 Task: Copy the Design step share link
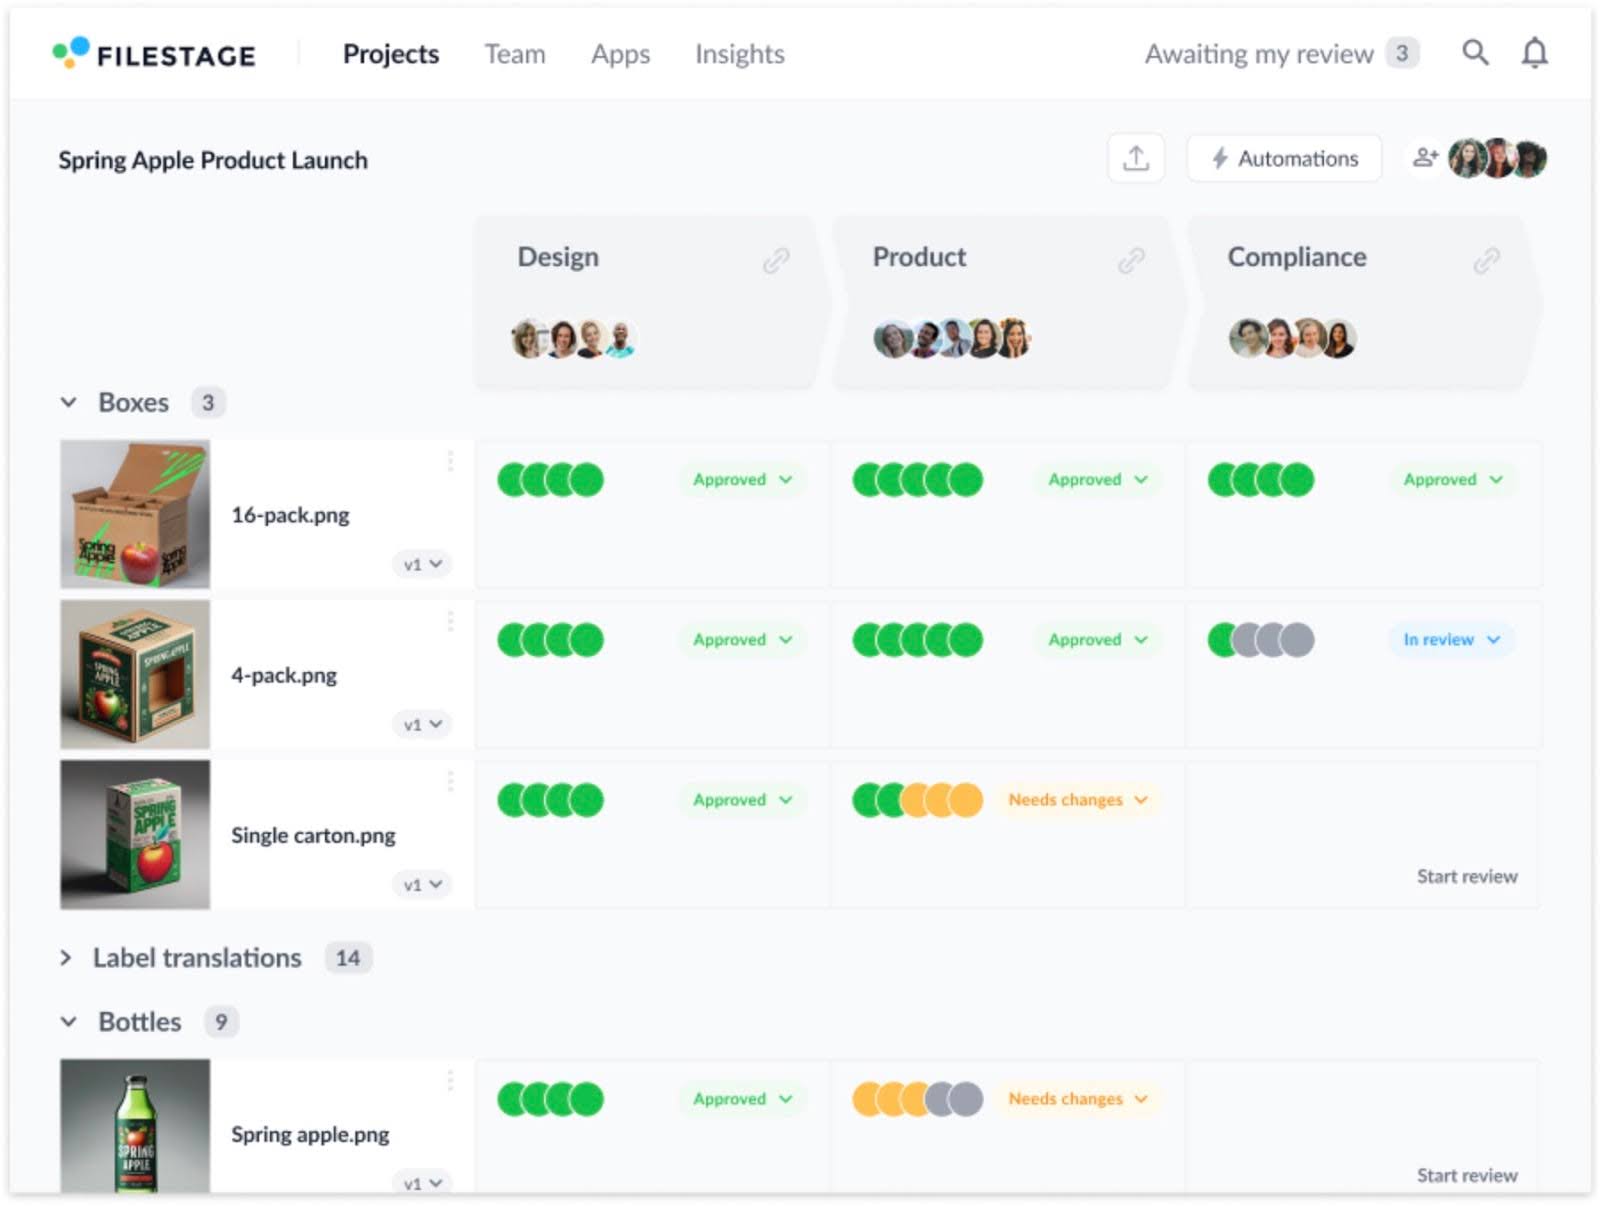[775, 260]
